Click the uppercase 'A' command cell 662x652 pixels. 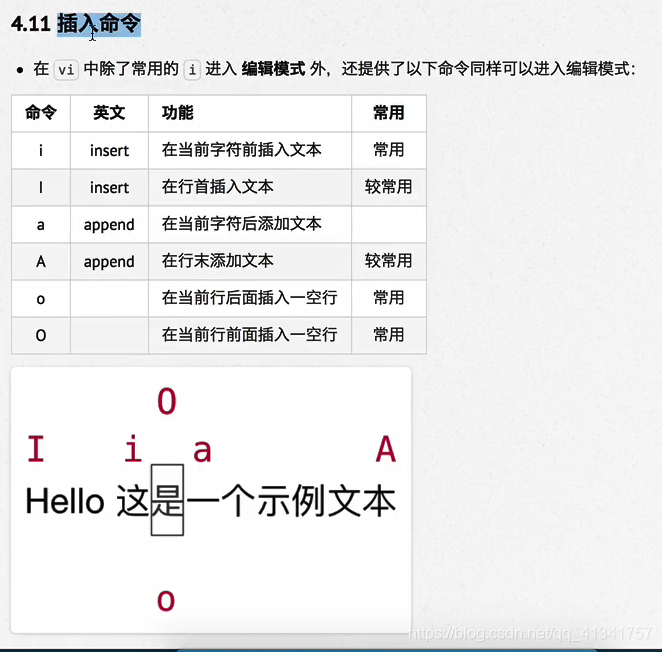pyautogui.click(x=41, y=261)
